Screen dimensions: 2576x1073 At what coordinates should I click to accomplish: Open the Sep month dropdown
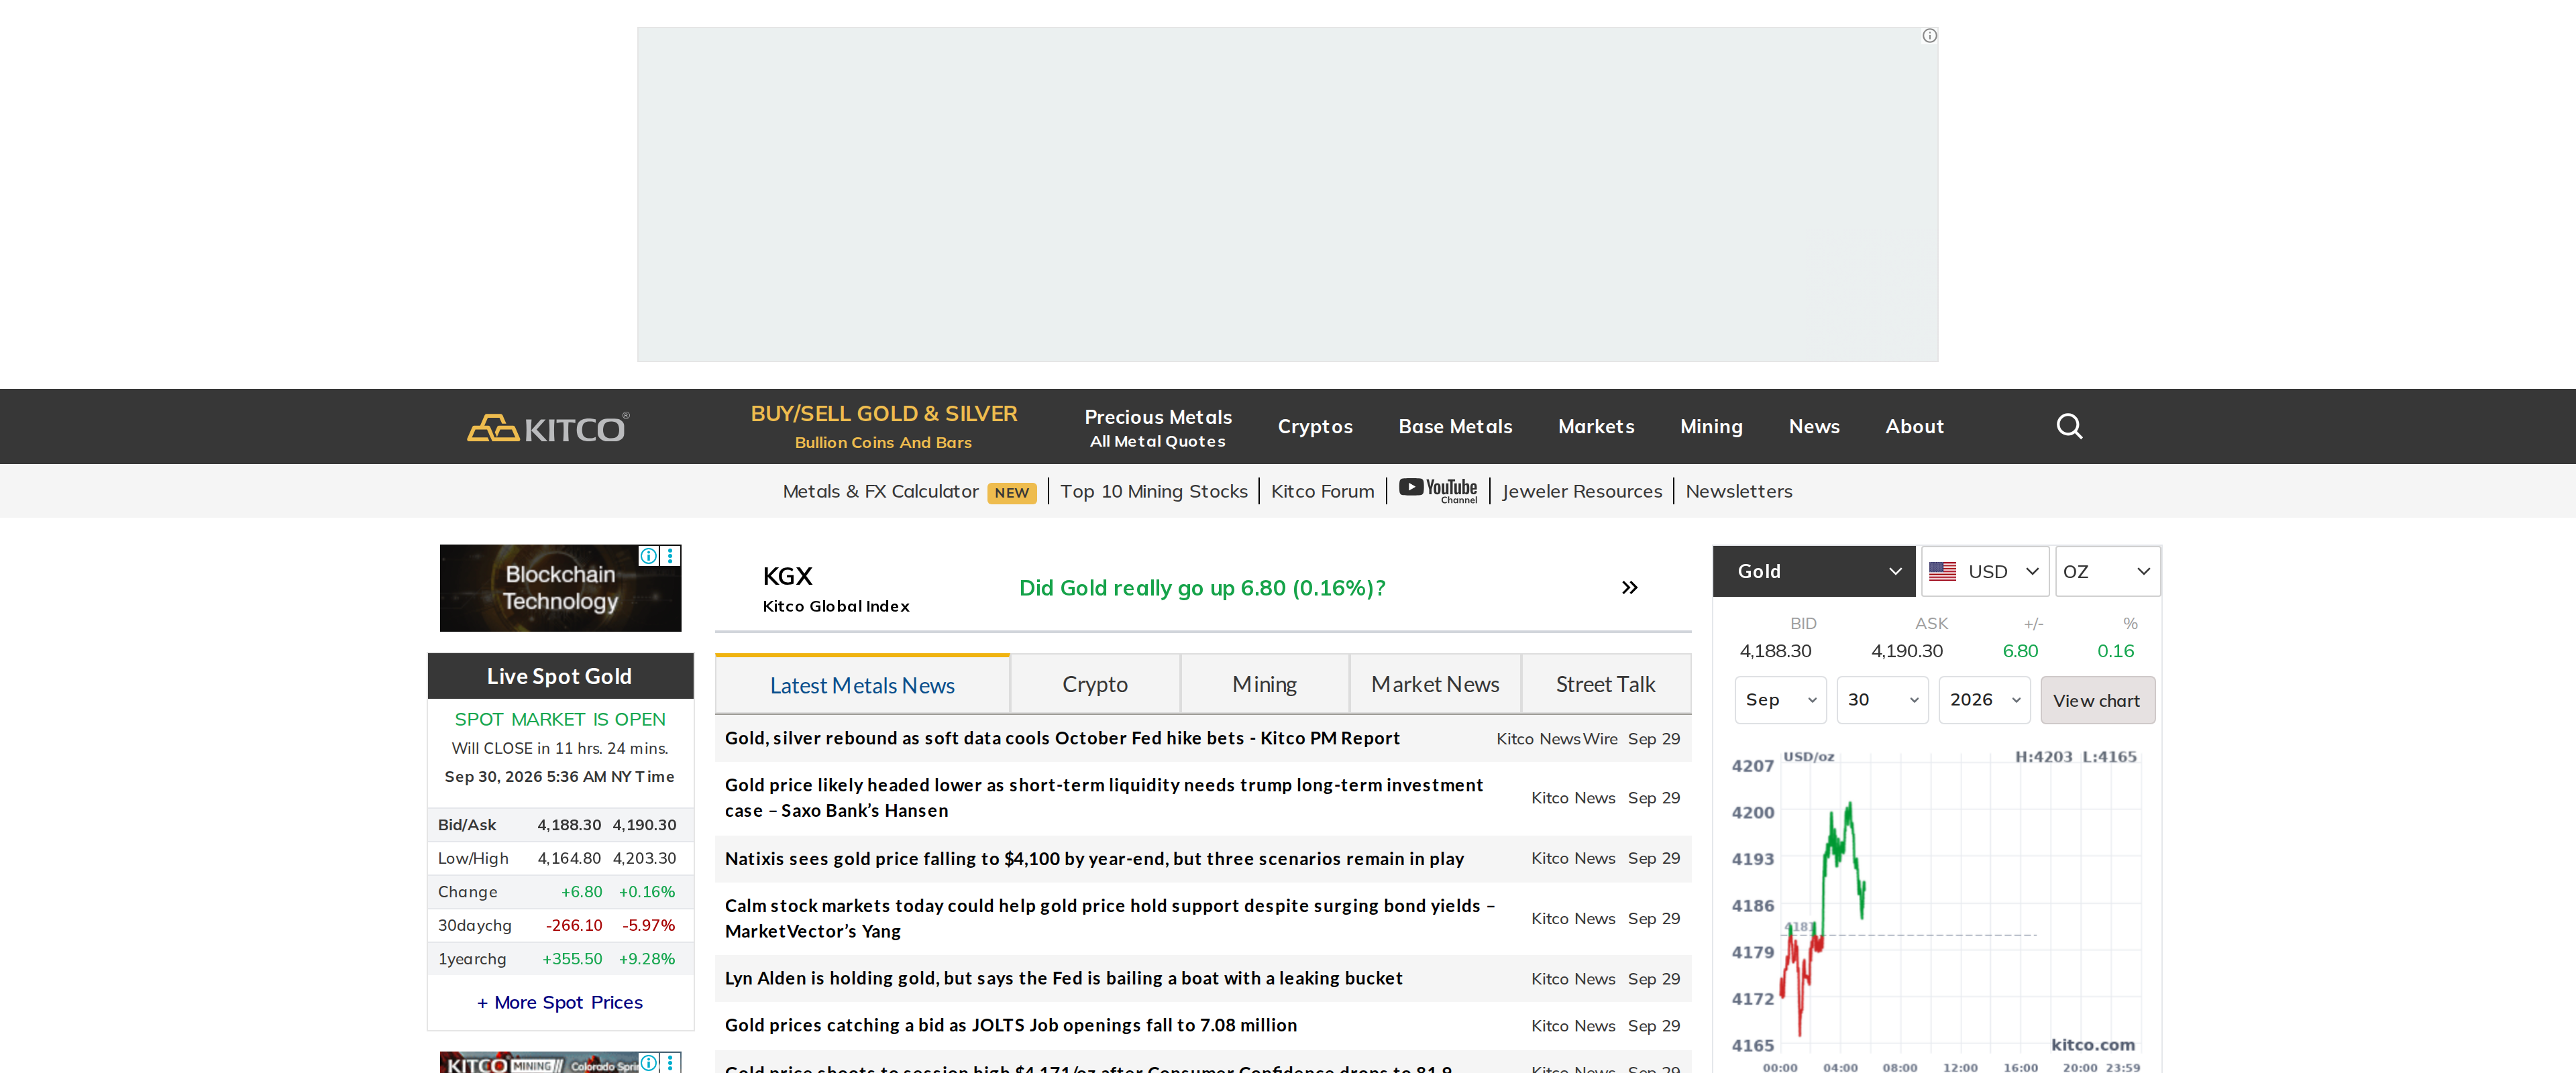pyautogui.click(x=1780, y=700)
